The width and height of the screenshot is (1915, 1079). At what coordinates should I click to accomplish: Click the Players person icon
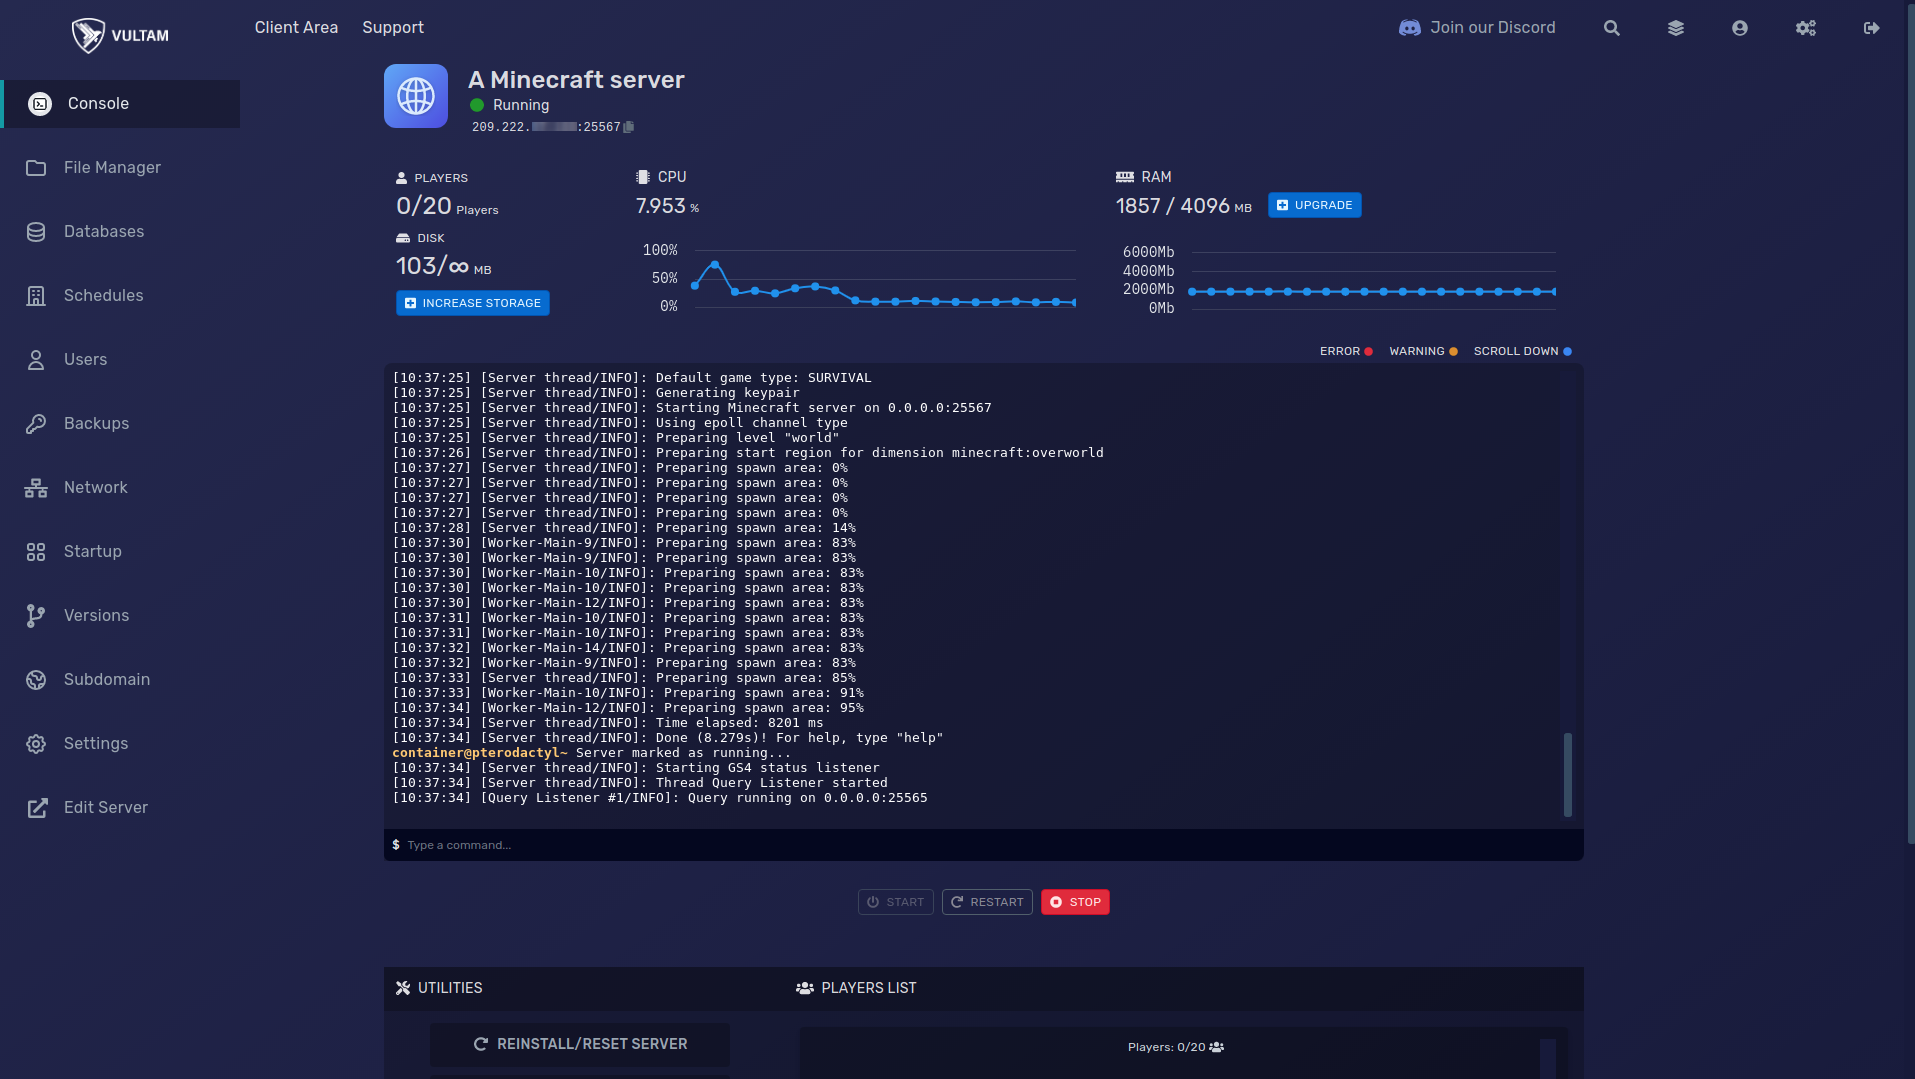click(x=402, y=178)
